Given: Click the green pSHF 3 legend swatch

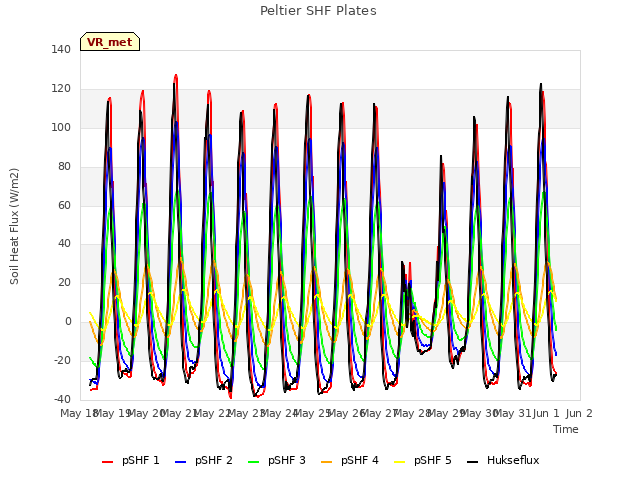Looking at the screenshot, I should point(253,462).
